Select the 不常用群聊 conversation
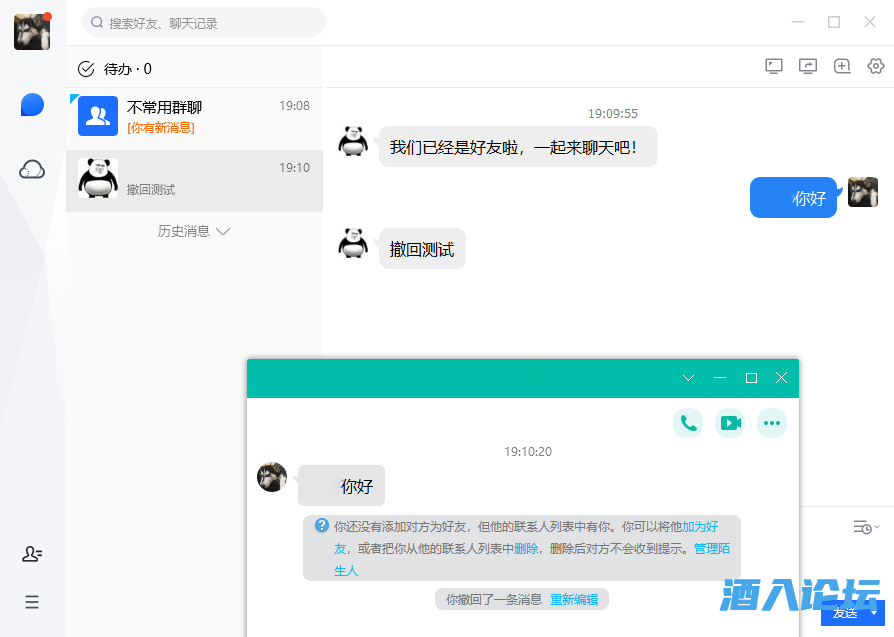The width and height of the screenshot is (894, 637). point(194,117)
